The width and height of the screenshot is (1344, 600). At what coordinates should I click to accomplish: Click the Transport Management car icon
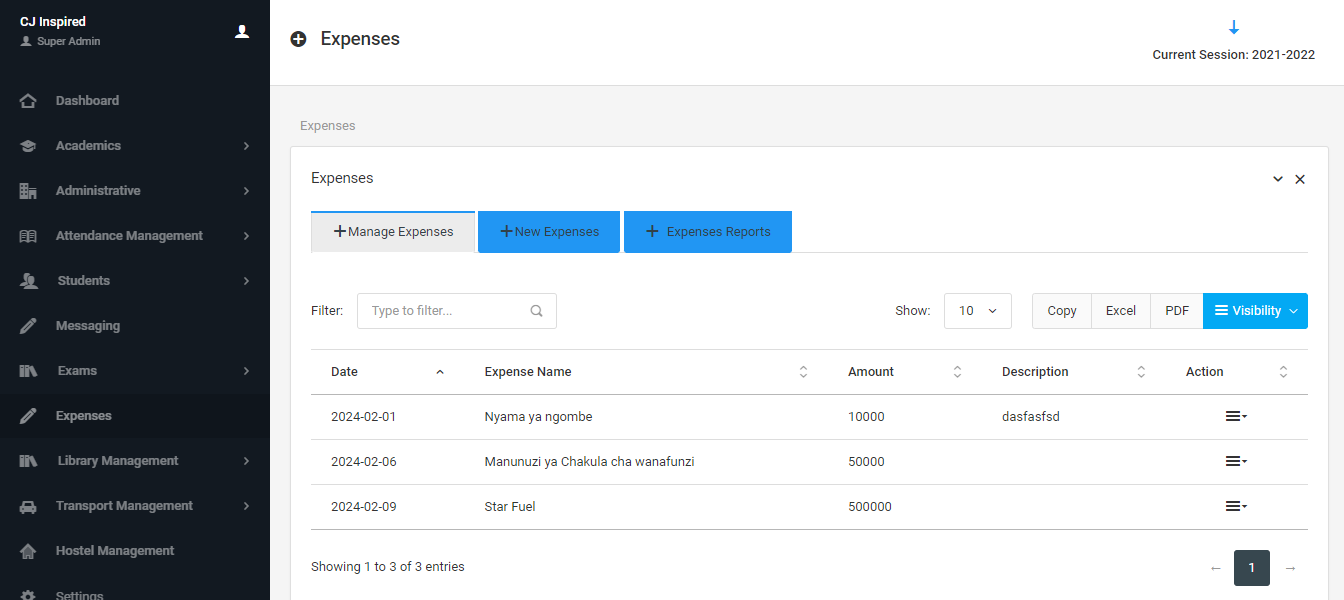tap(28, 506)
